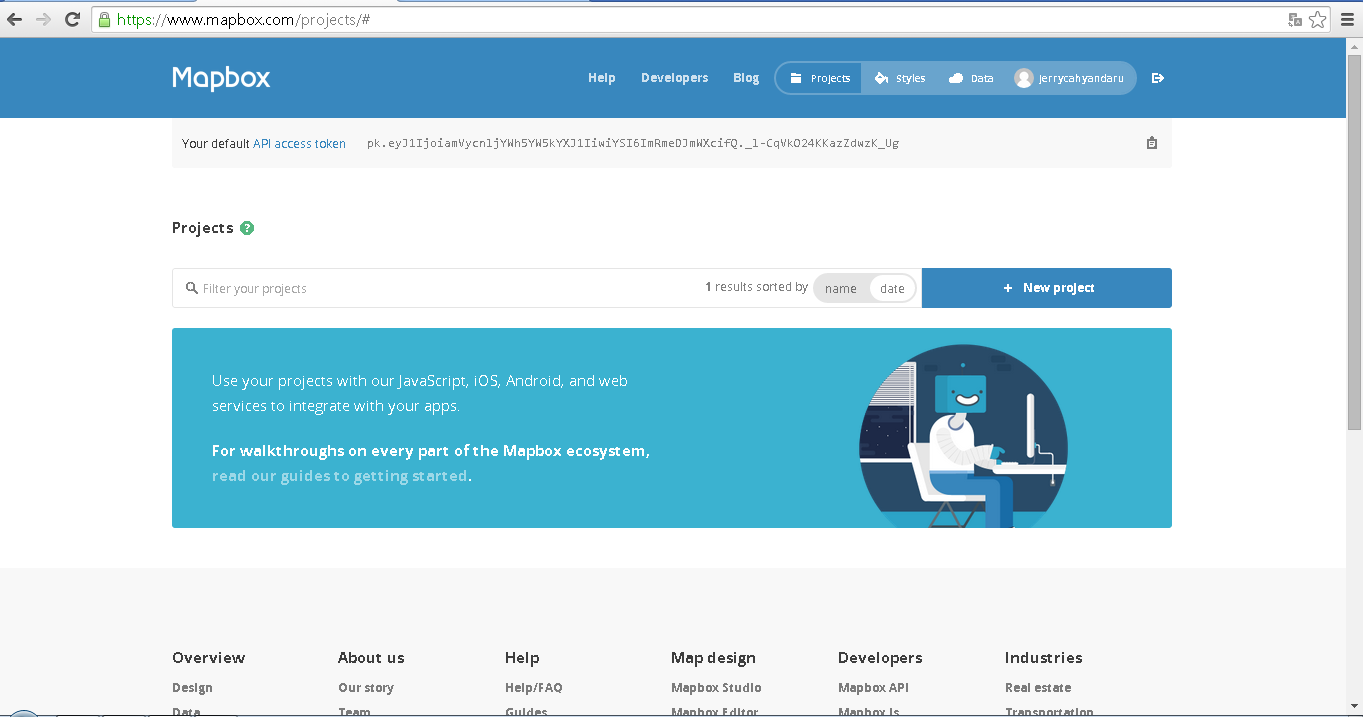This screenshot has width=1363, height=717.
Task: Click the footer Developers heading
Action: coord(880,658)
